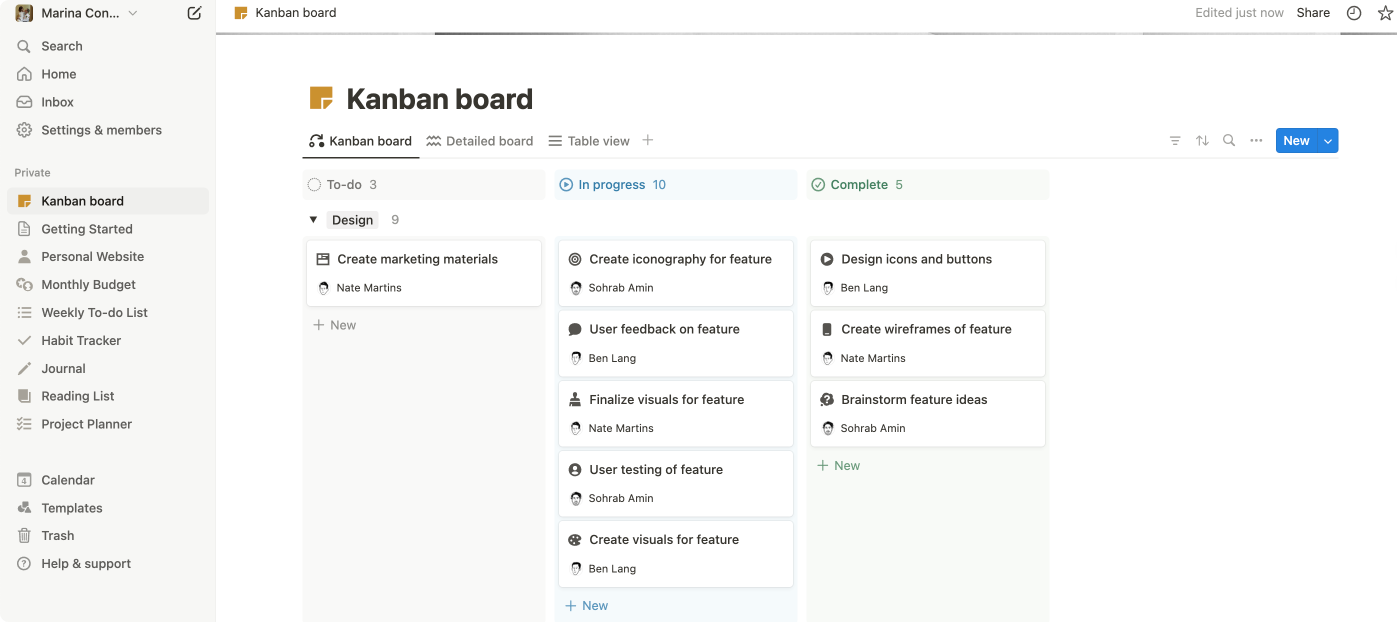This screenshot has height=622, width=1397.
Task: Click Kanban board breadcrumb in top bar
Action: [x=285, y=13]
